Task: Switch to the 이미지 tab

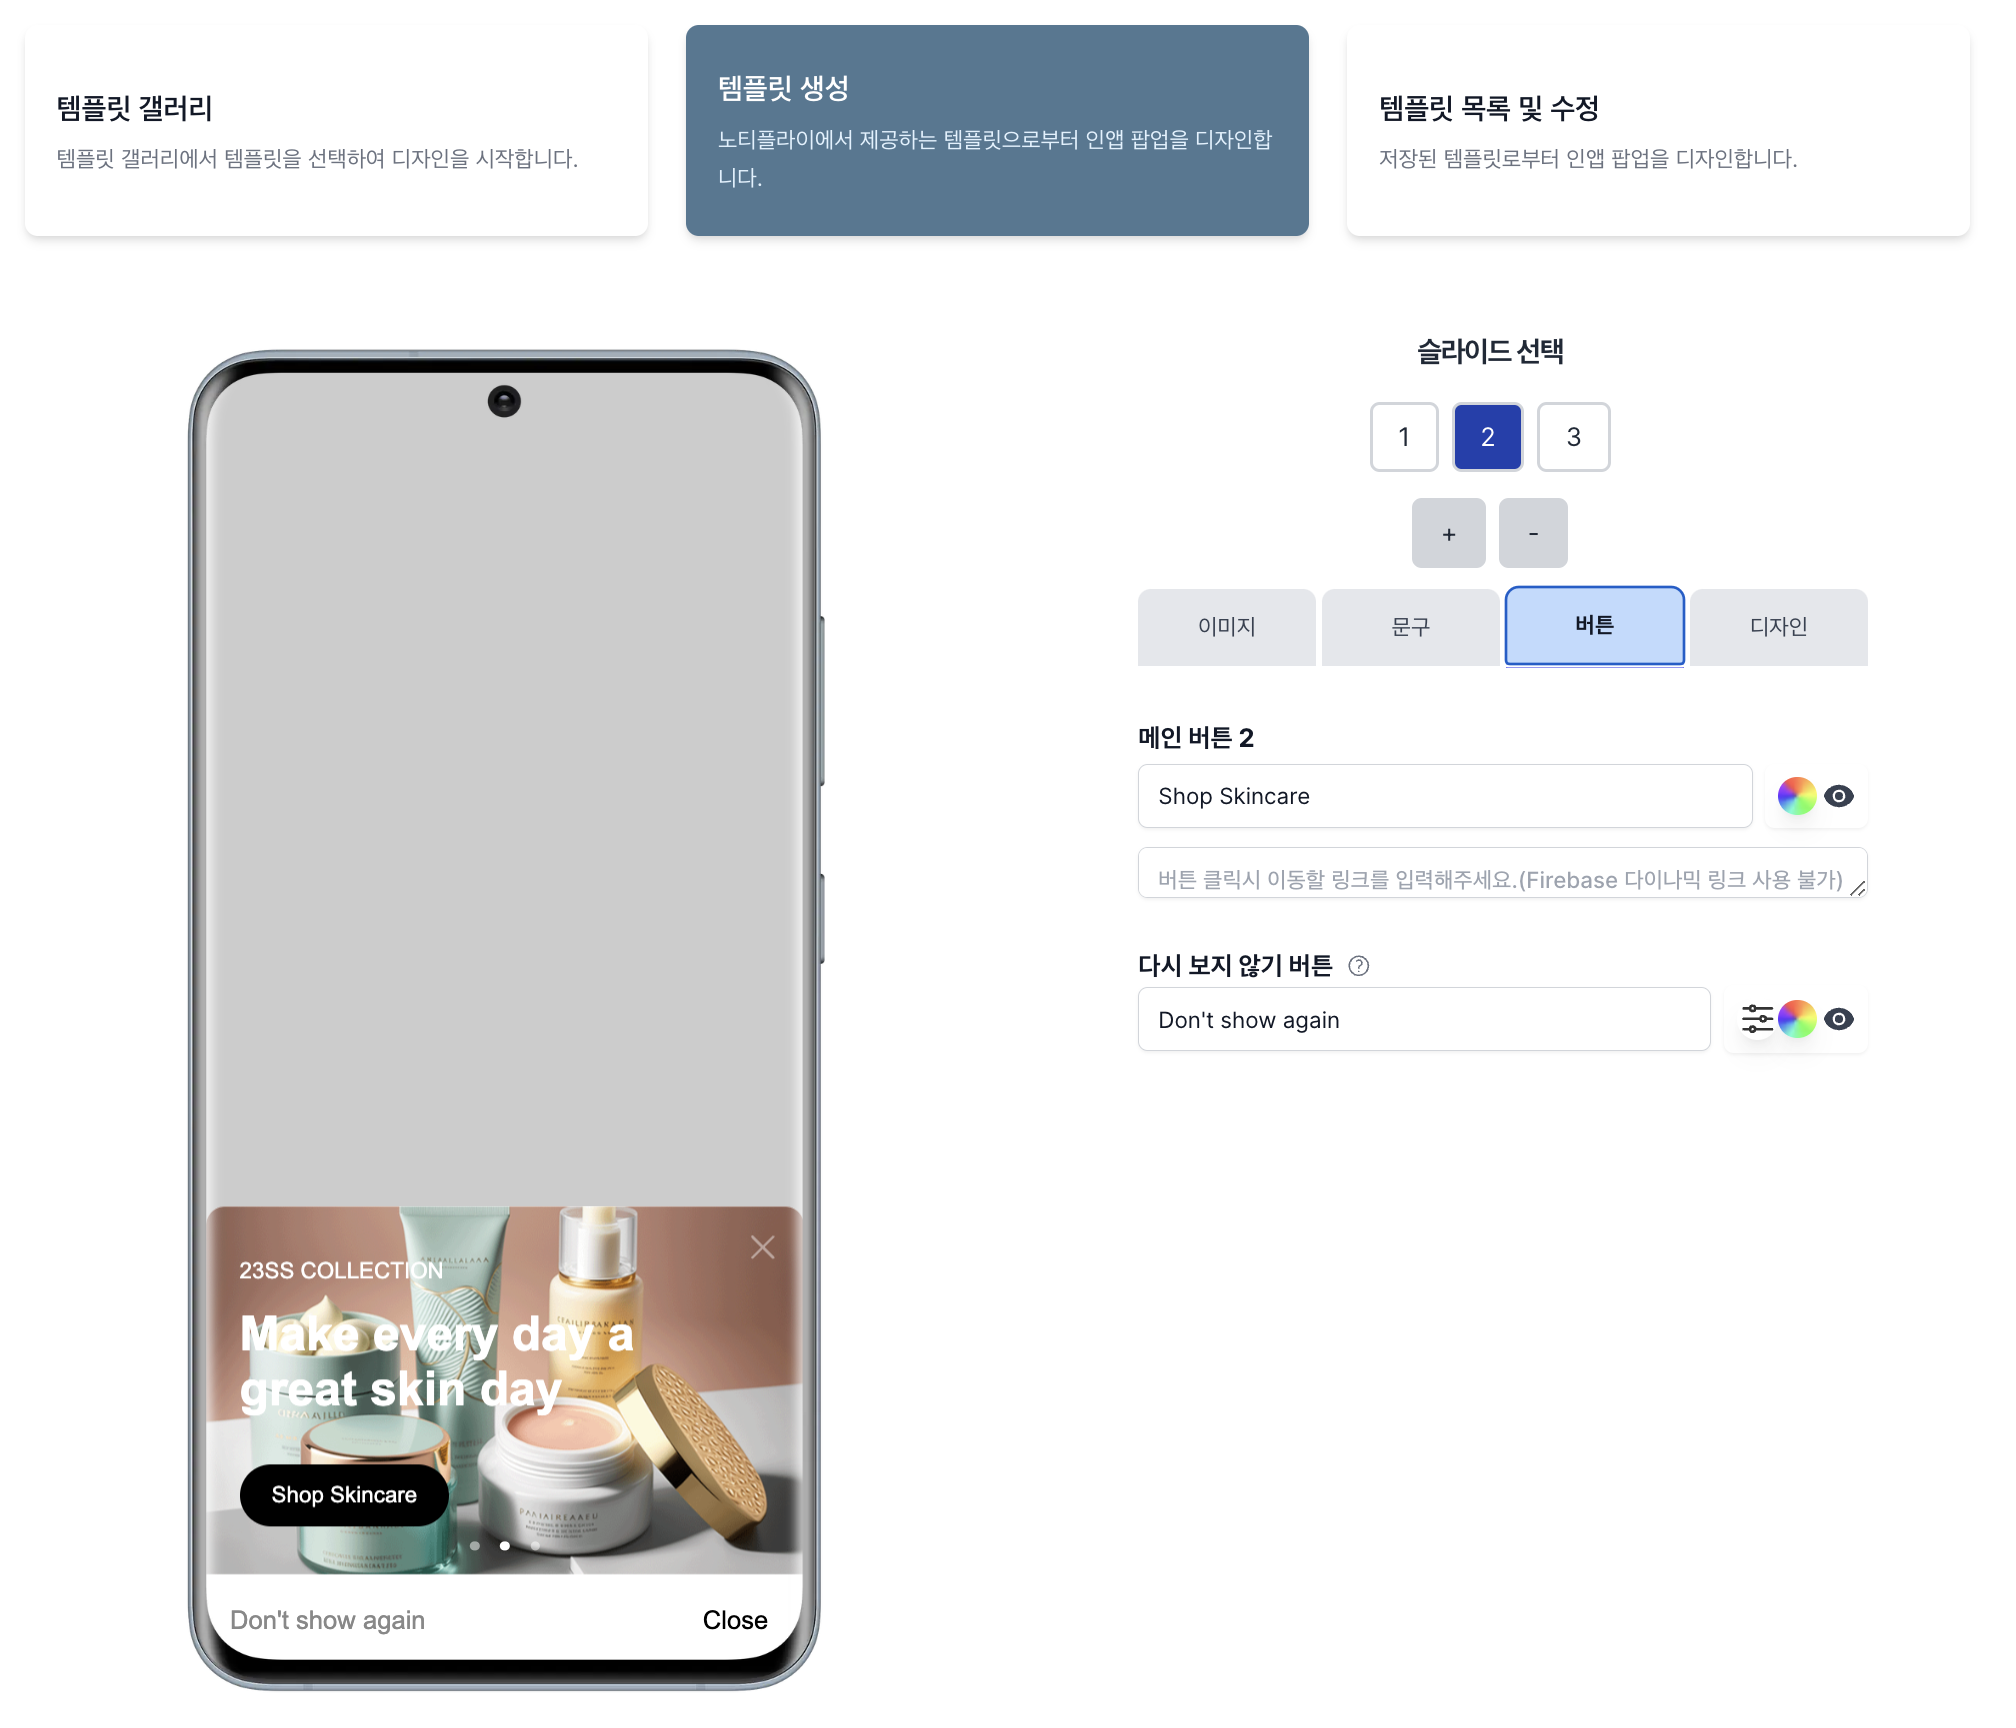Action: coord(1227,626)
